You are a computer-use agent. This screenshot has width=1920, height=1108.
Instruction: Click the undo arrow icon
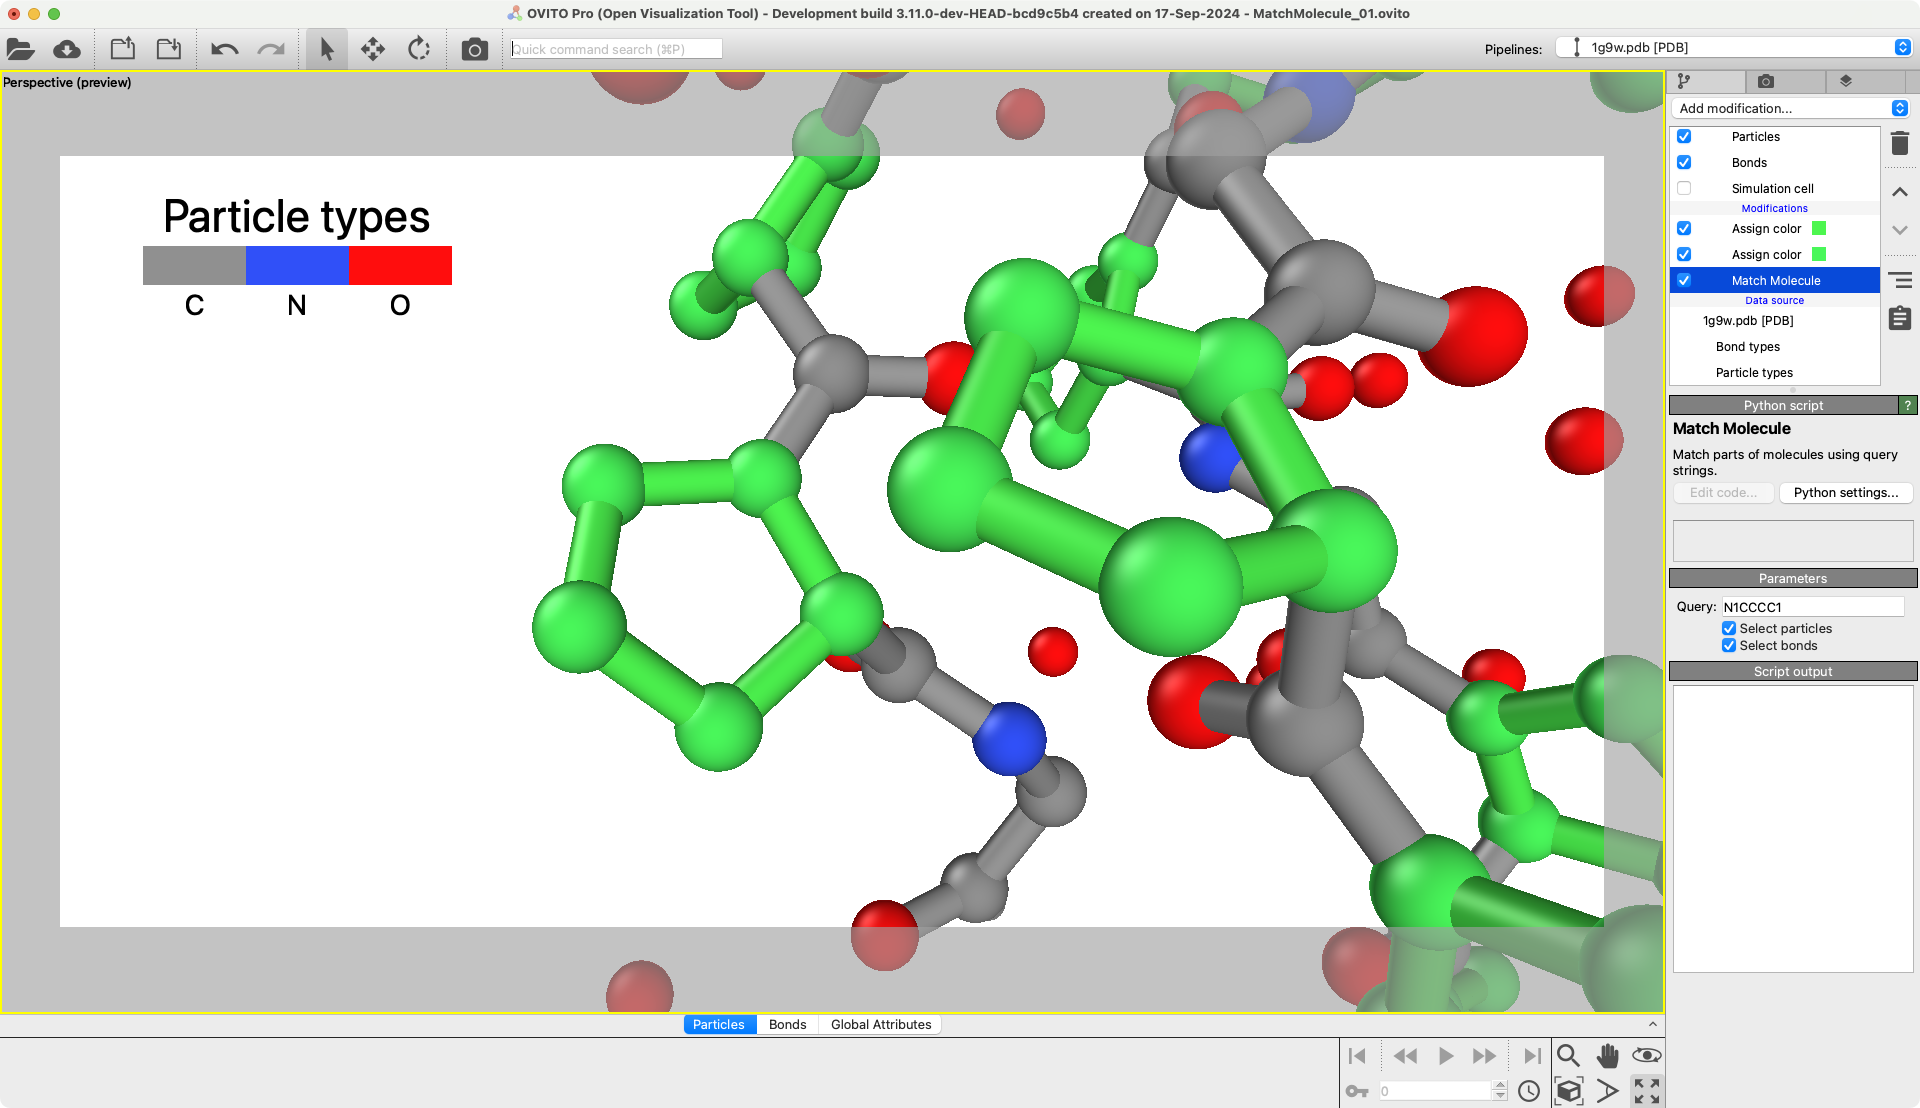[x=224, y=49]
